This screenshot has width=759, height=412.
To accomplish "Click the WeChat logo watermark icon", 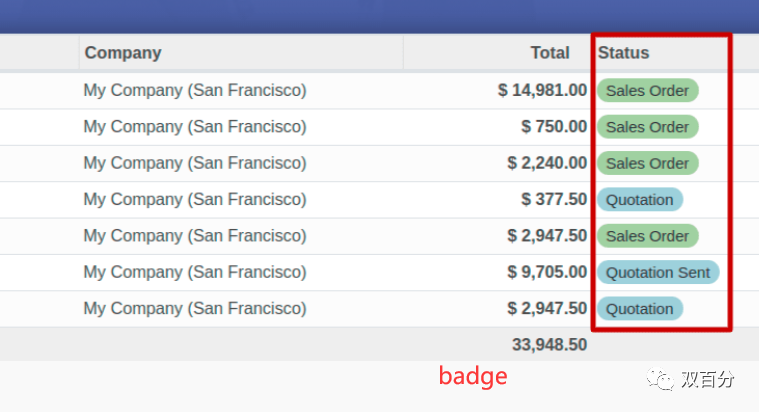I will pos(660,380).
